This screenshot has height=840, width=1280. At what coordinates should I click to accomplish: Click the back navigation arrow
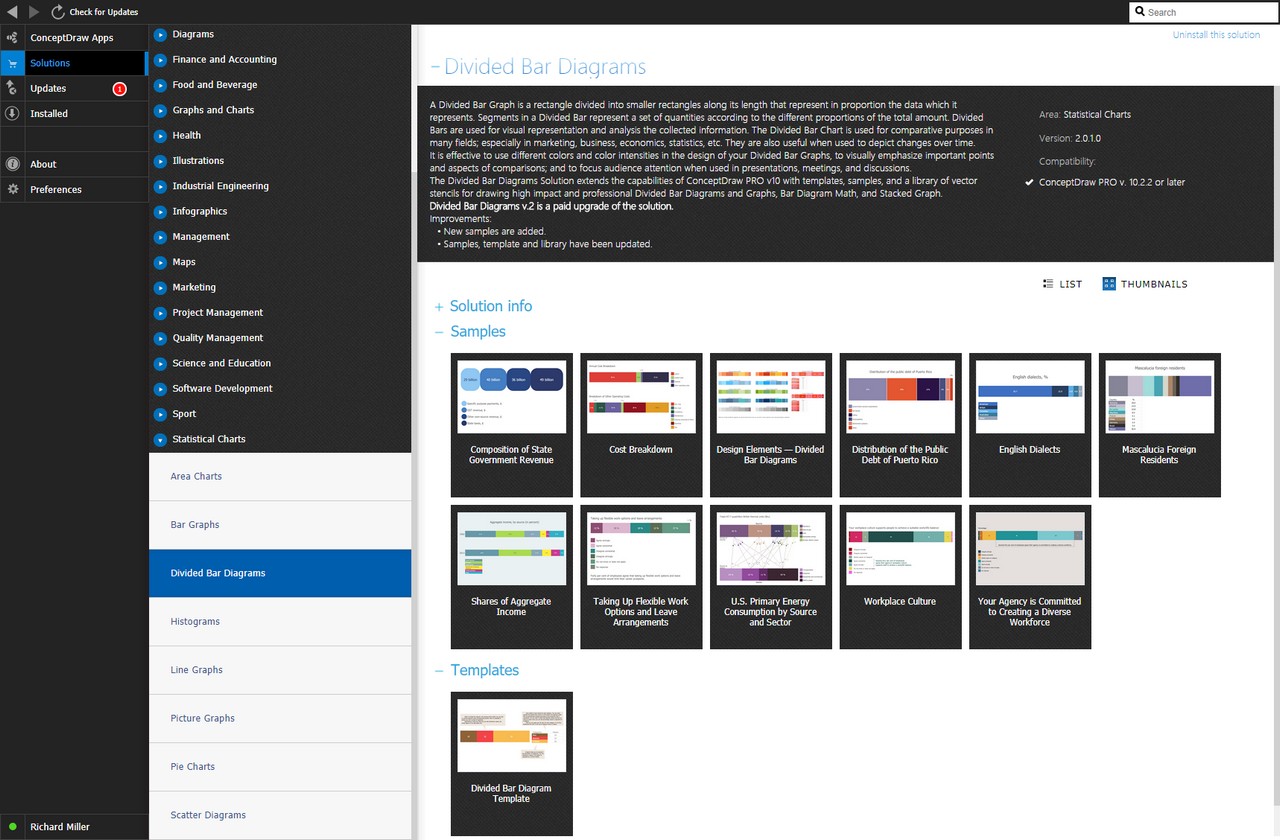tap(12, 12)
